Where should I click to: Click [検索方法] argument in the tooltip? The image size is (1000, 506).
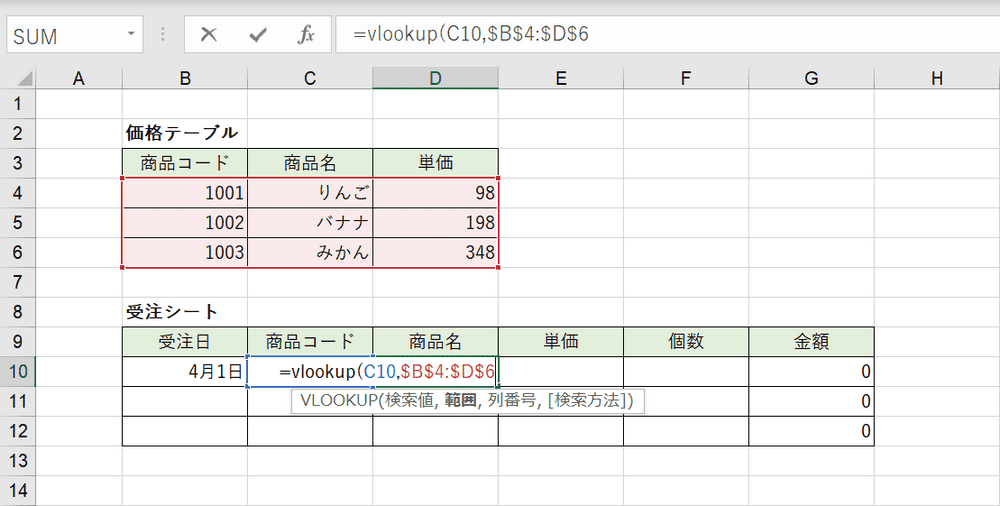click(x=587, y=401)
